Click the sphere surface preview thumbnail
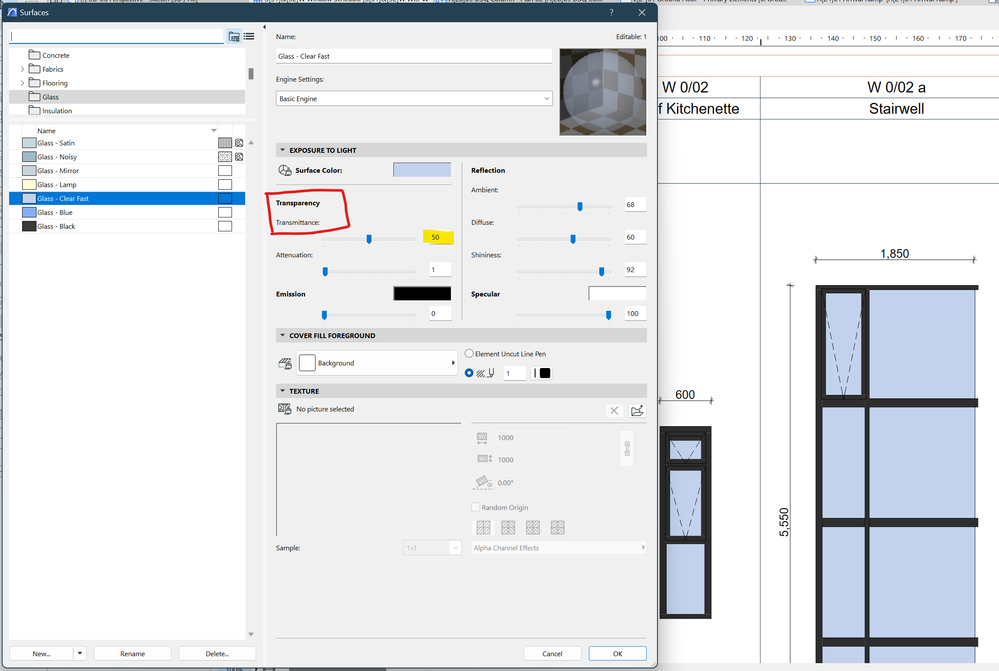 (x=603, y=92)
